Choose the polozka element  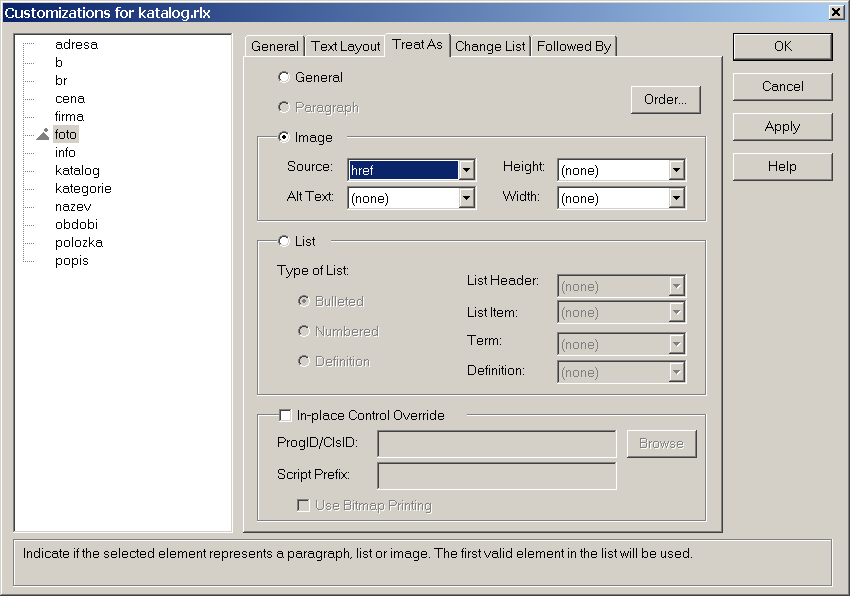78,243
